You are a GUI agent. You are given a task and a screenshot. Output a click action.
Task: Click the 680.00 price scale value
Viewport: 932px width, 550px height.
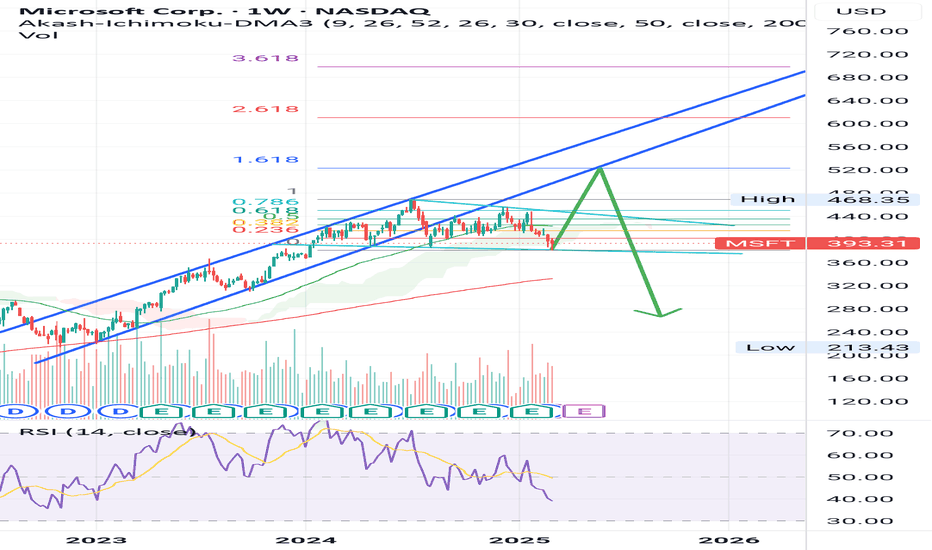coord(867,77)
